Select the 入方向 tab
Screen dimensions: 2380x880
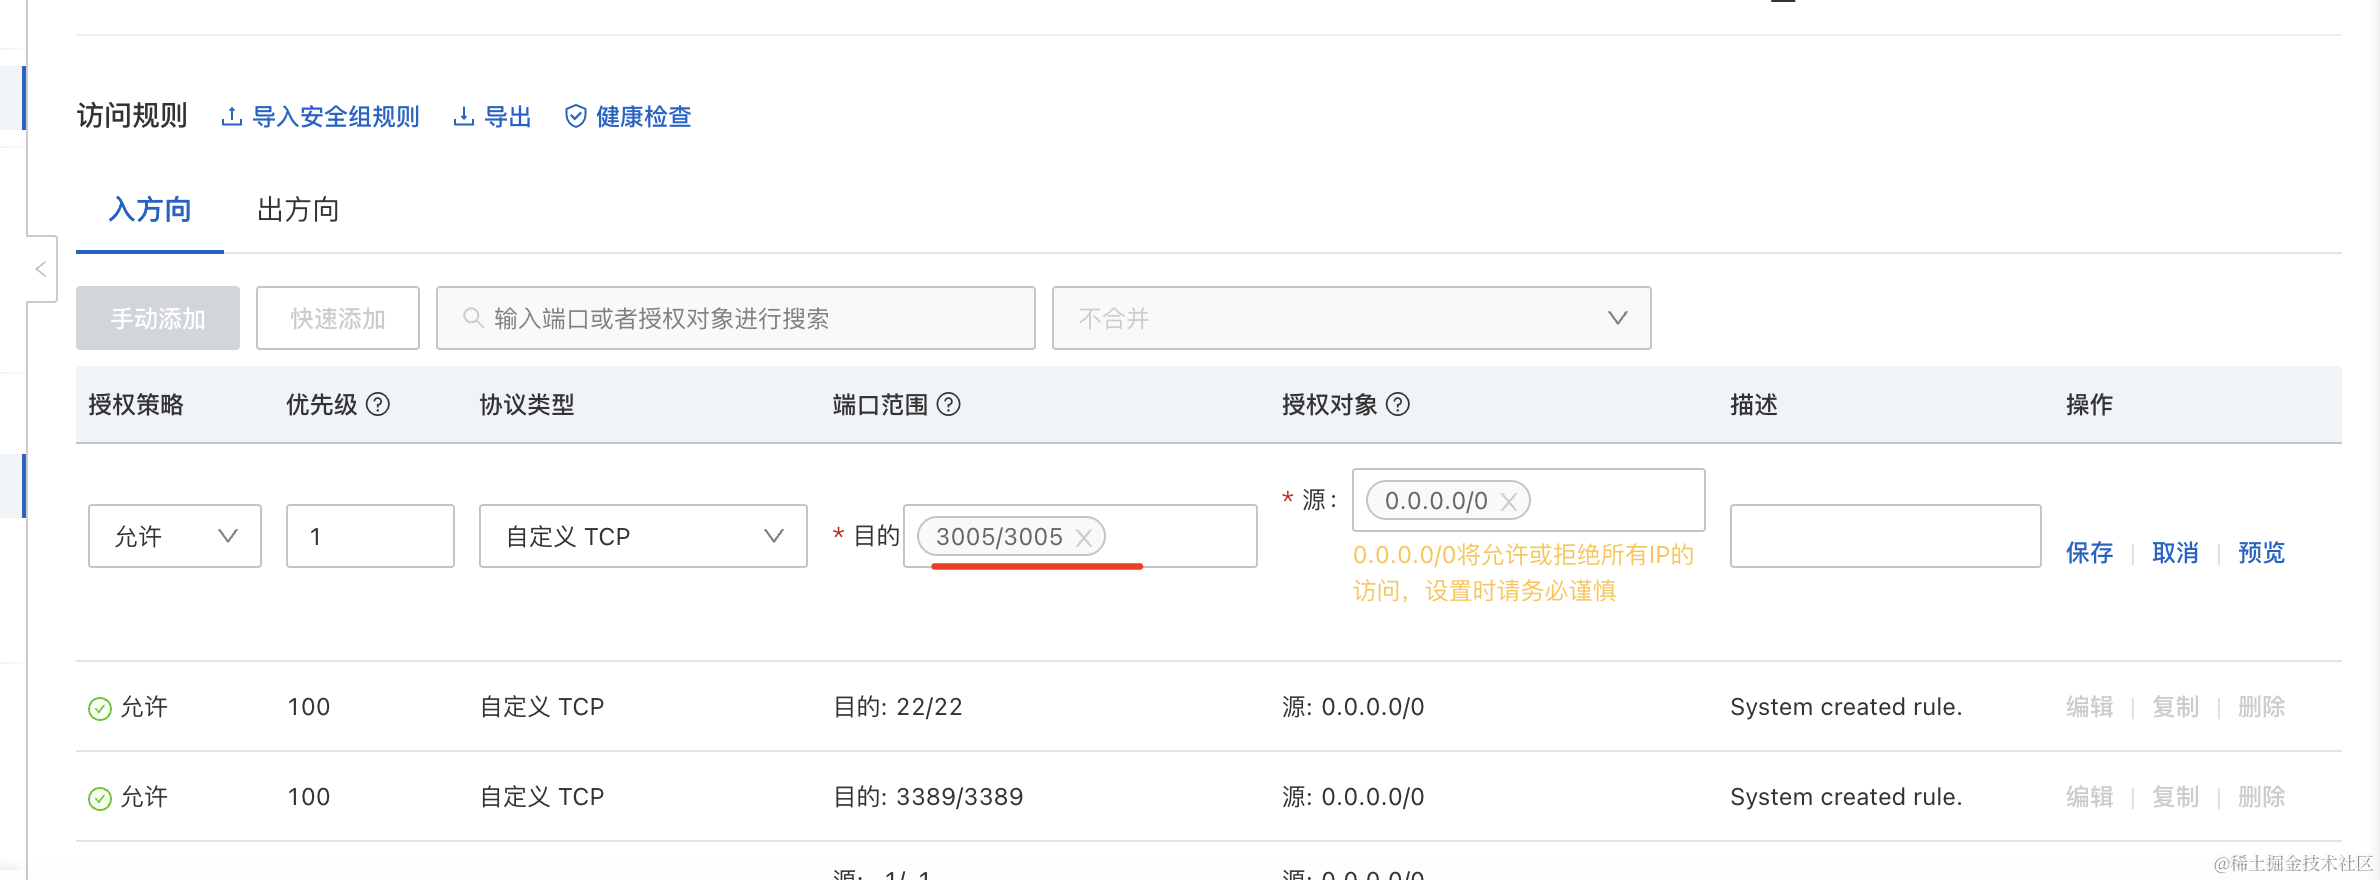[150, 210]
